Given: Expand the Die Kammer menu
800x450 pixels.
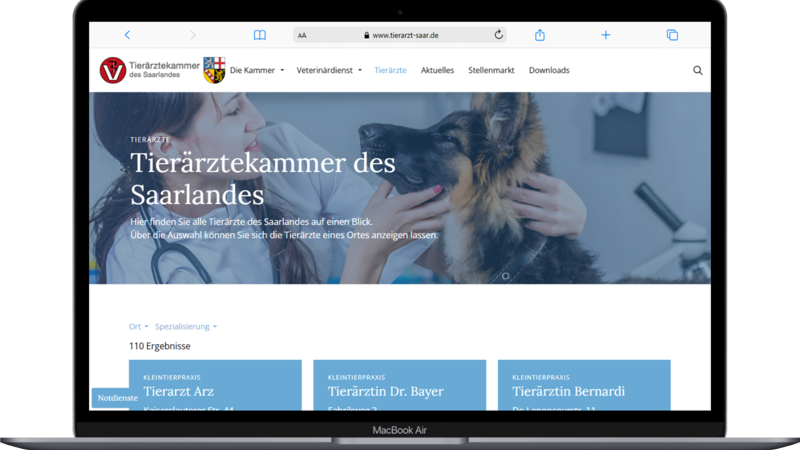Looking at the screenshot, I should pyautogui.click(x=257, y=71).
